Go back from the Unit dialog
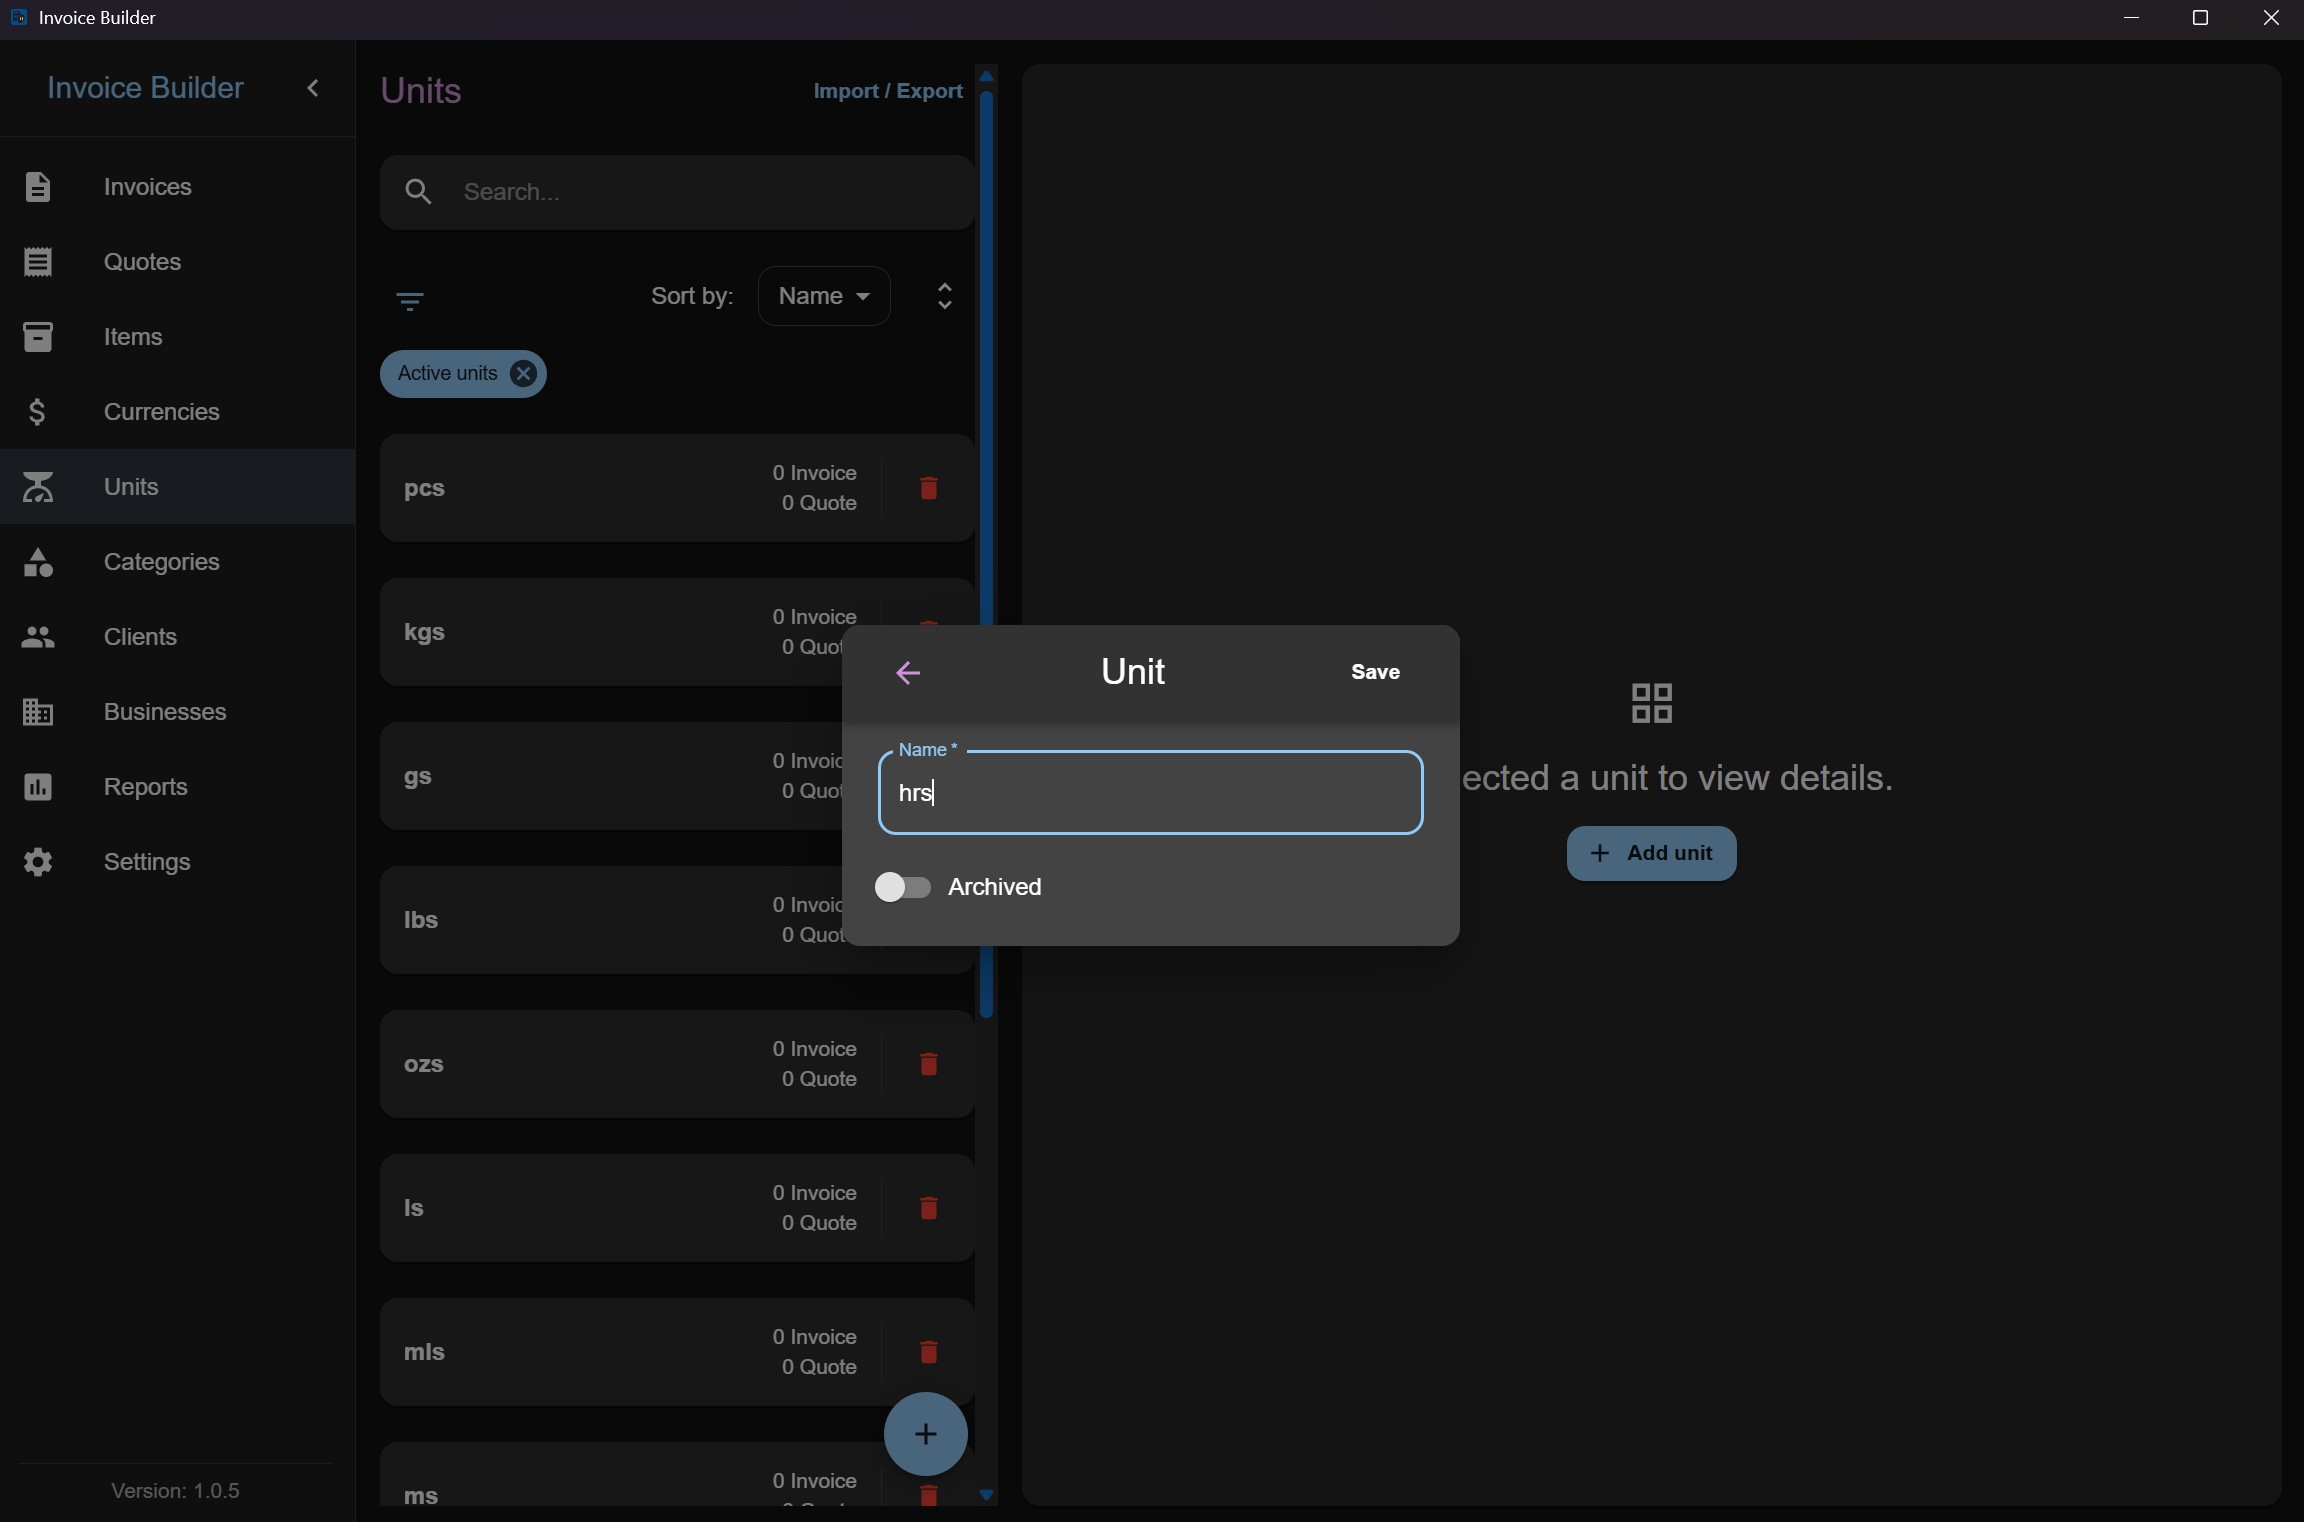Image resolution: width=2304 pixels, height=1522 pixels. pyautogui.click(x=908, y=673)
